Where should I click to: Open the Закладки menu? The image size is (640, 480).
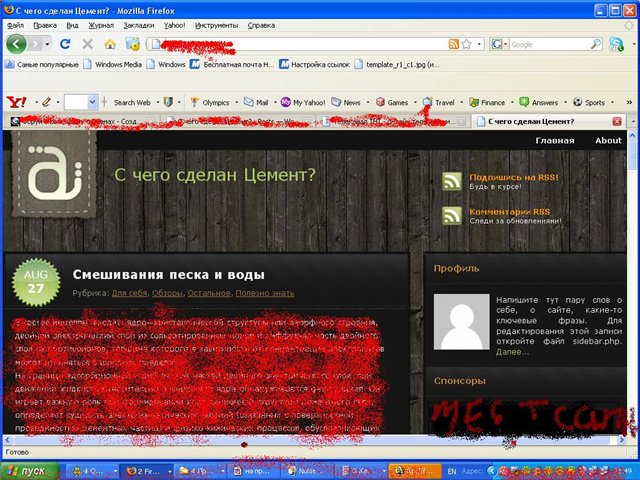coord(139,24)
